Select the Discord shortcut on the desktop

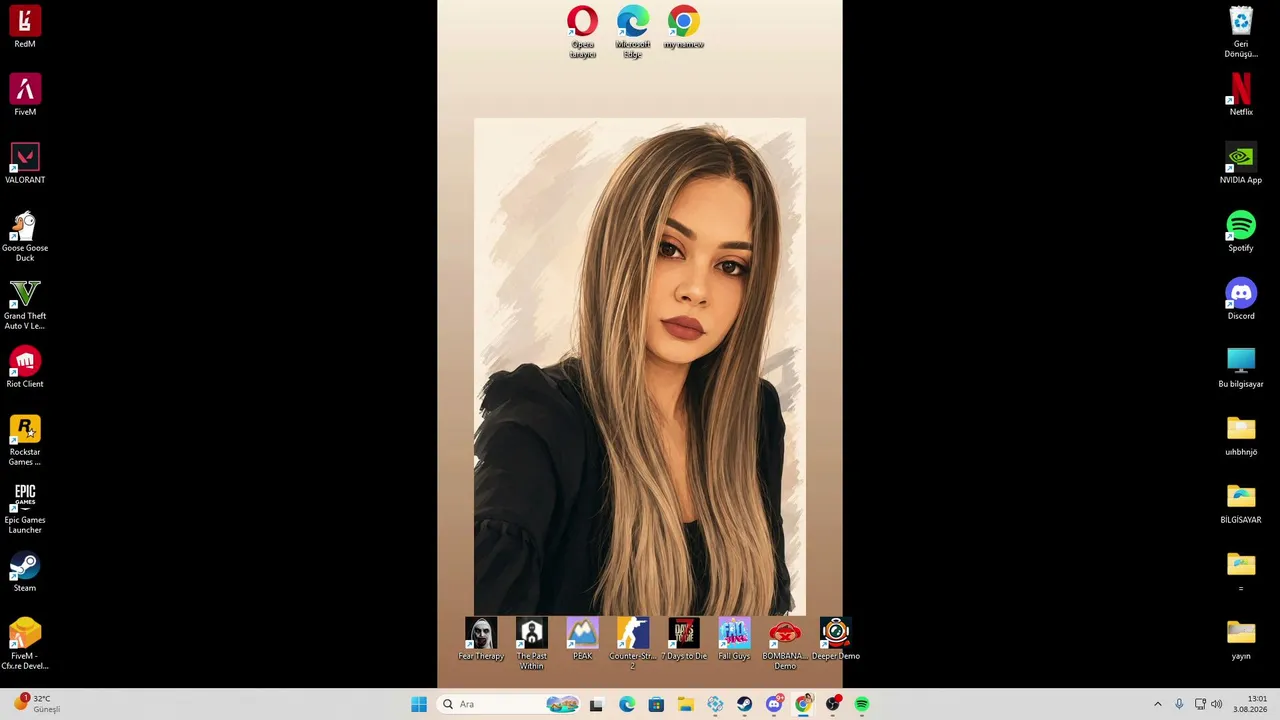coord(1241,299)
